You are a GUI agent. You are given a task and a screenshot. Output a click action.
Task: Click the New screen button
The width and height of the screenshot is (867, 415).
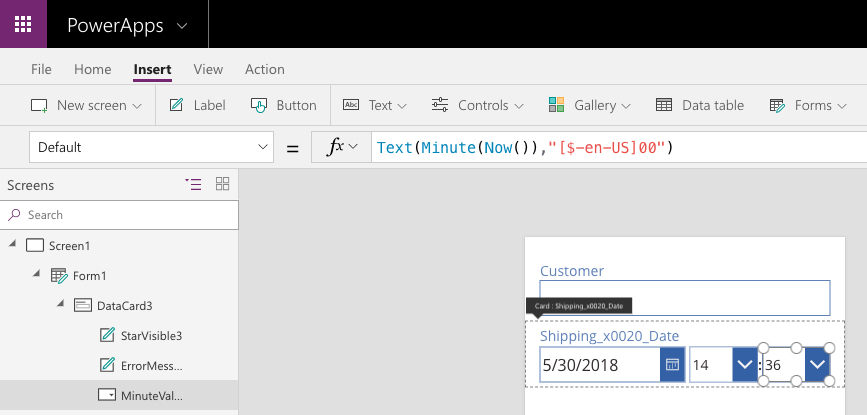(86, 105)
